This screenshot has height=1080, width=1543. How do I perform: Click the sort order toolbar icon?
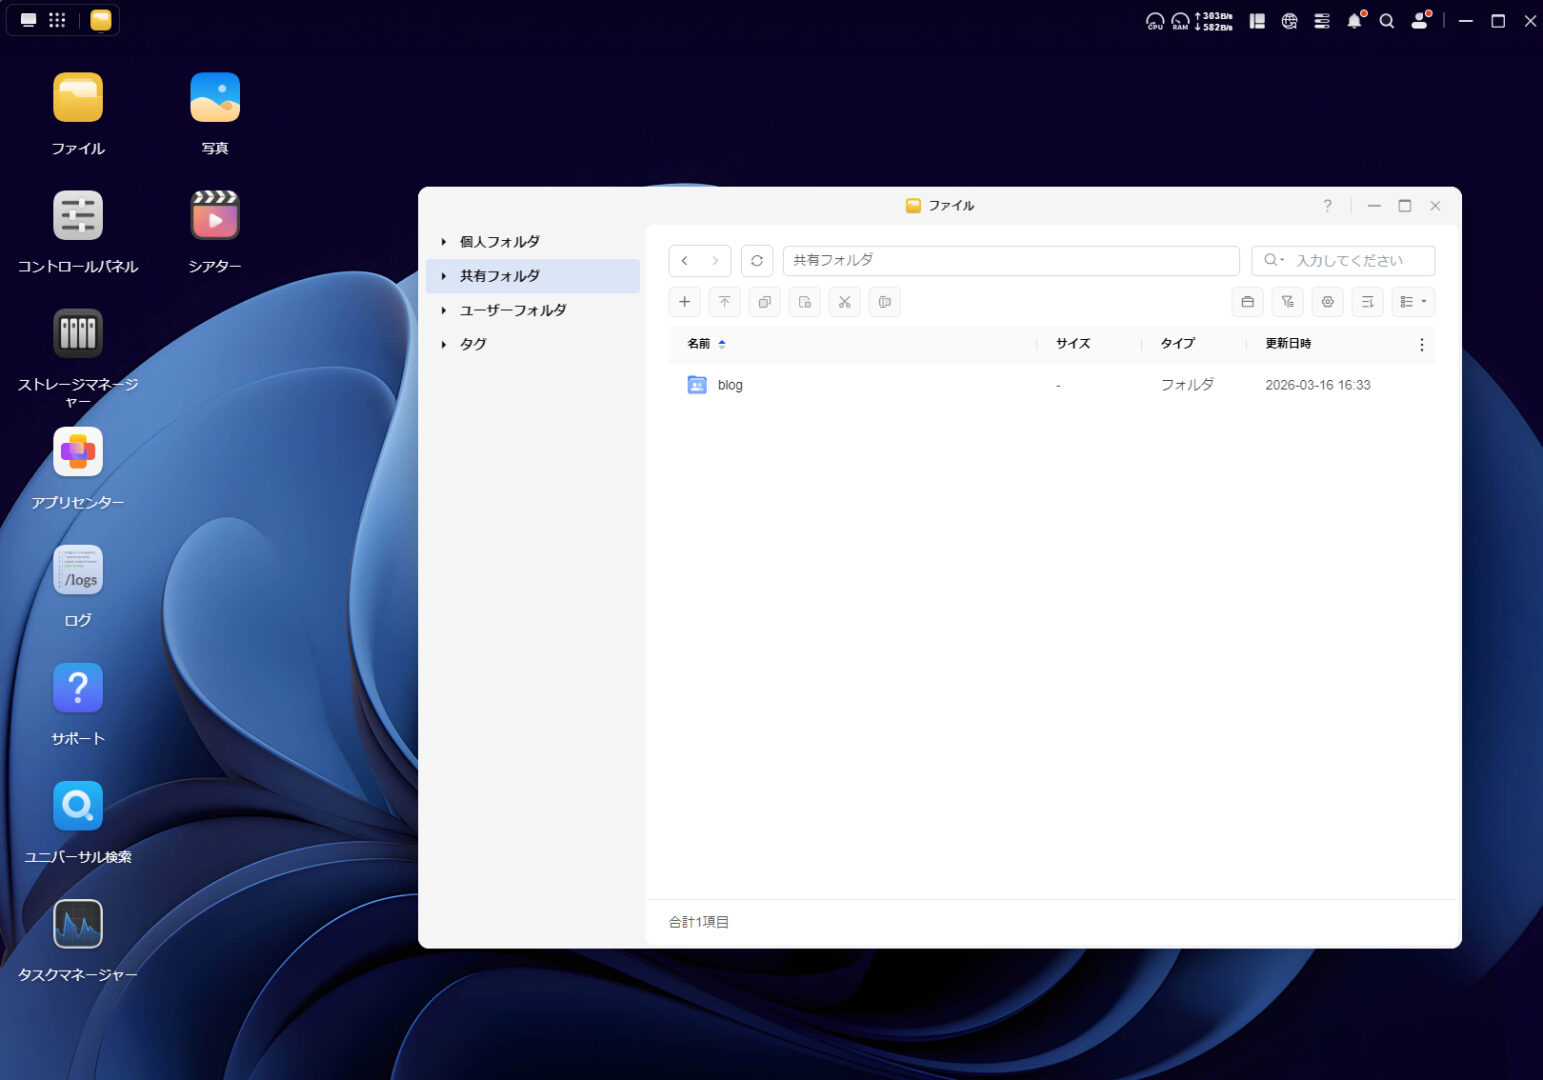click(x=1367, y=302)
